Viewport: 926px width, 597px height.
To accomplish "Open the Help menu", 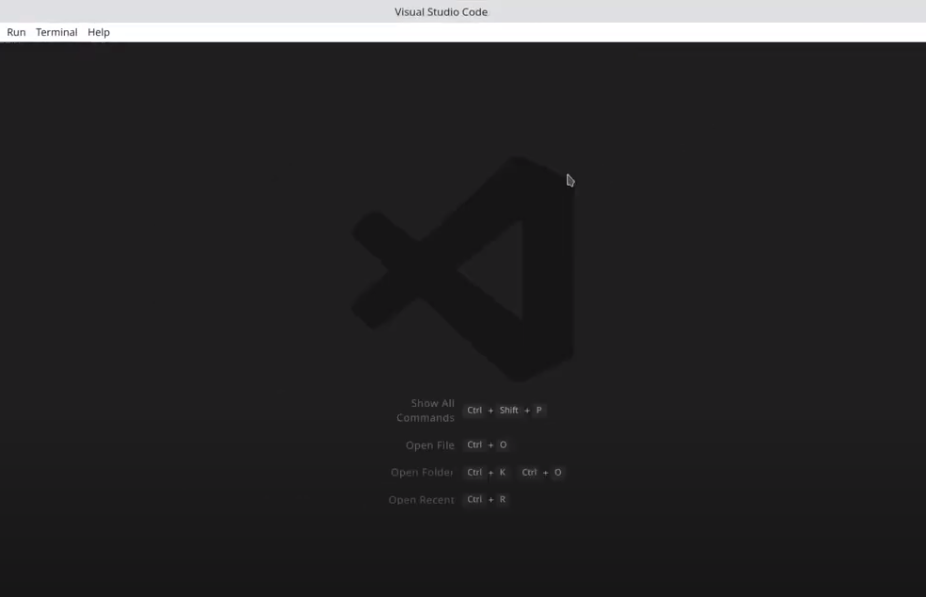I will 98,32.
